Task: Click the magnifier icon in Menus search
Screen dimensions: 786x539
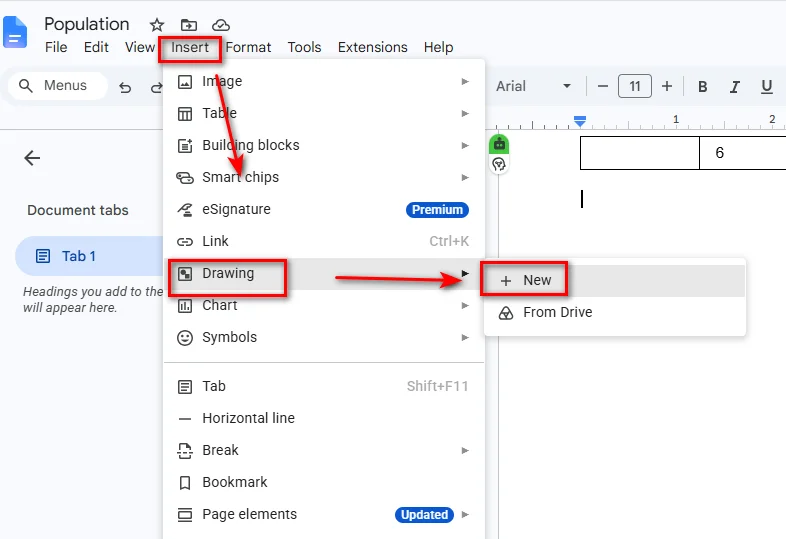Action: [26, 86]
